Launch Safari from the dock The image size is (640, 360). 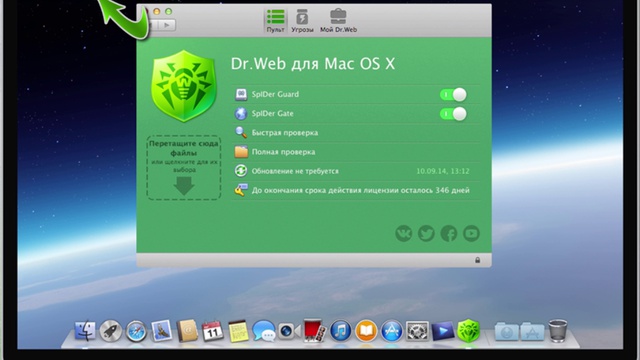click(x=136, y=331)
